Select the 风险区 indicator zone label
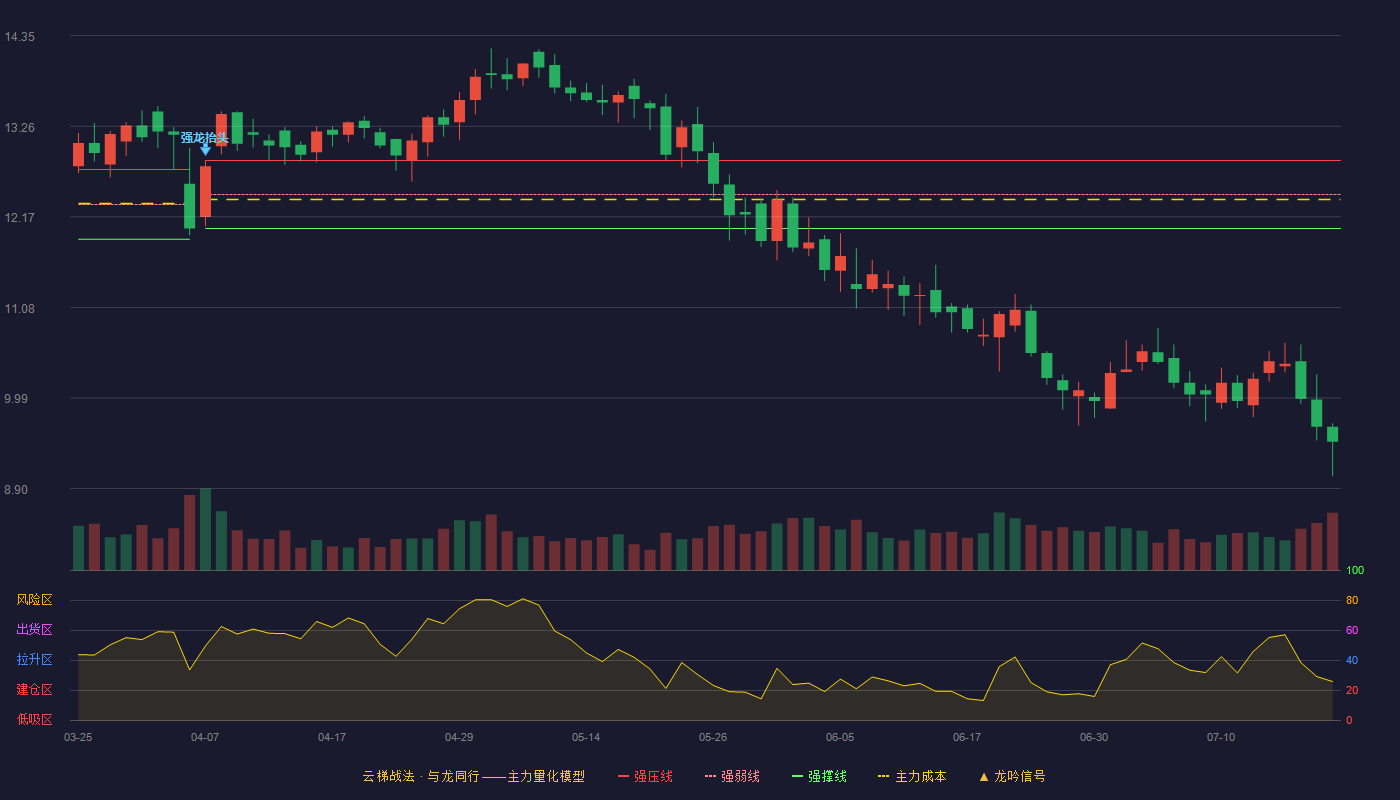Viewport: 1400px width, 800px height. pos(34,600)
